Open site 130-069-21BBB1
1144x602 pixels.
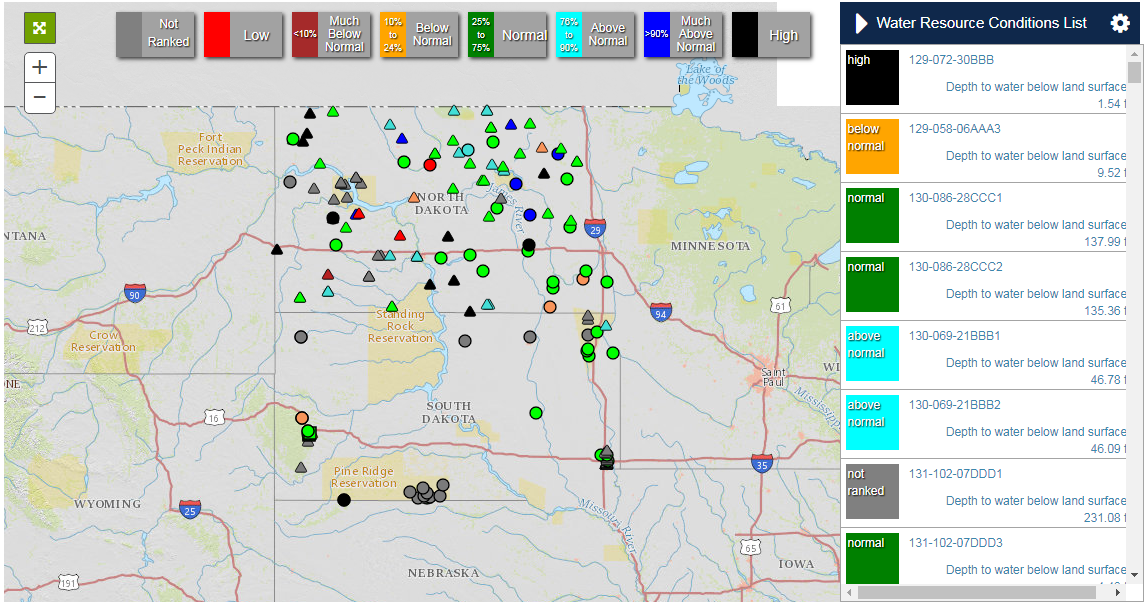(954, 336)
